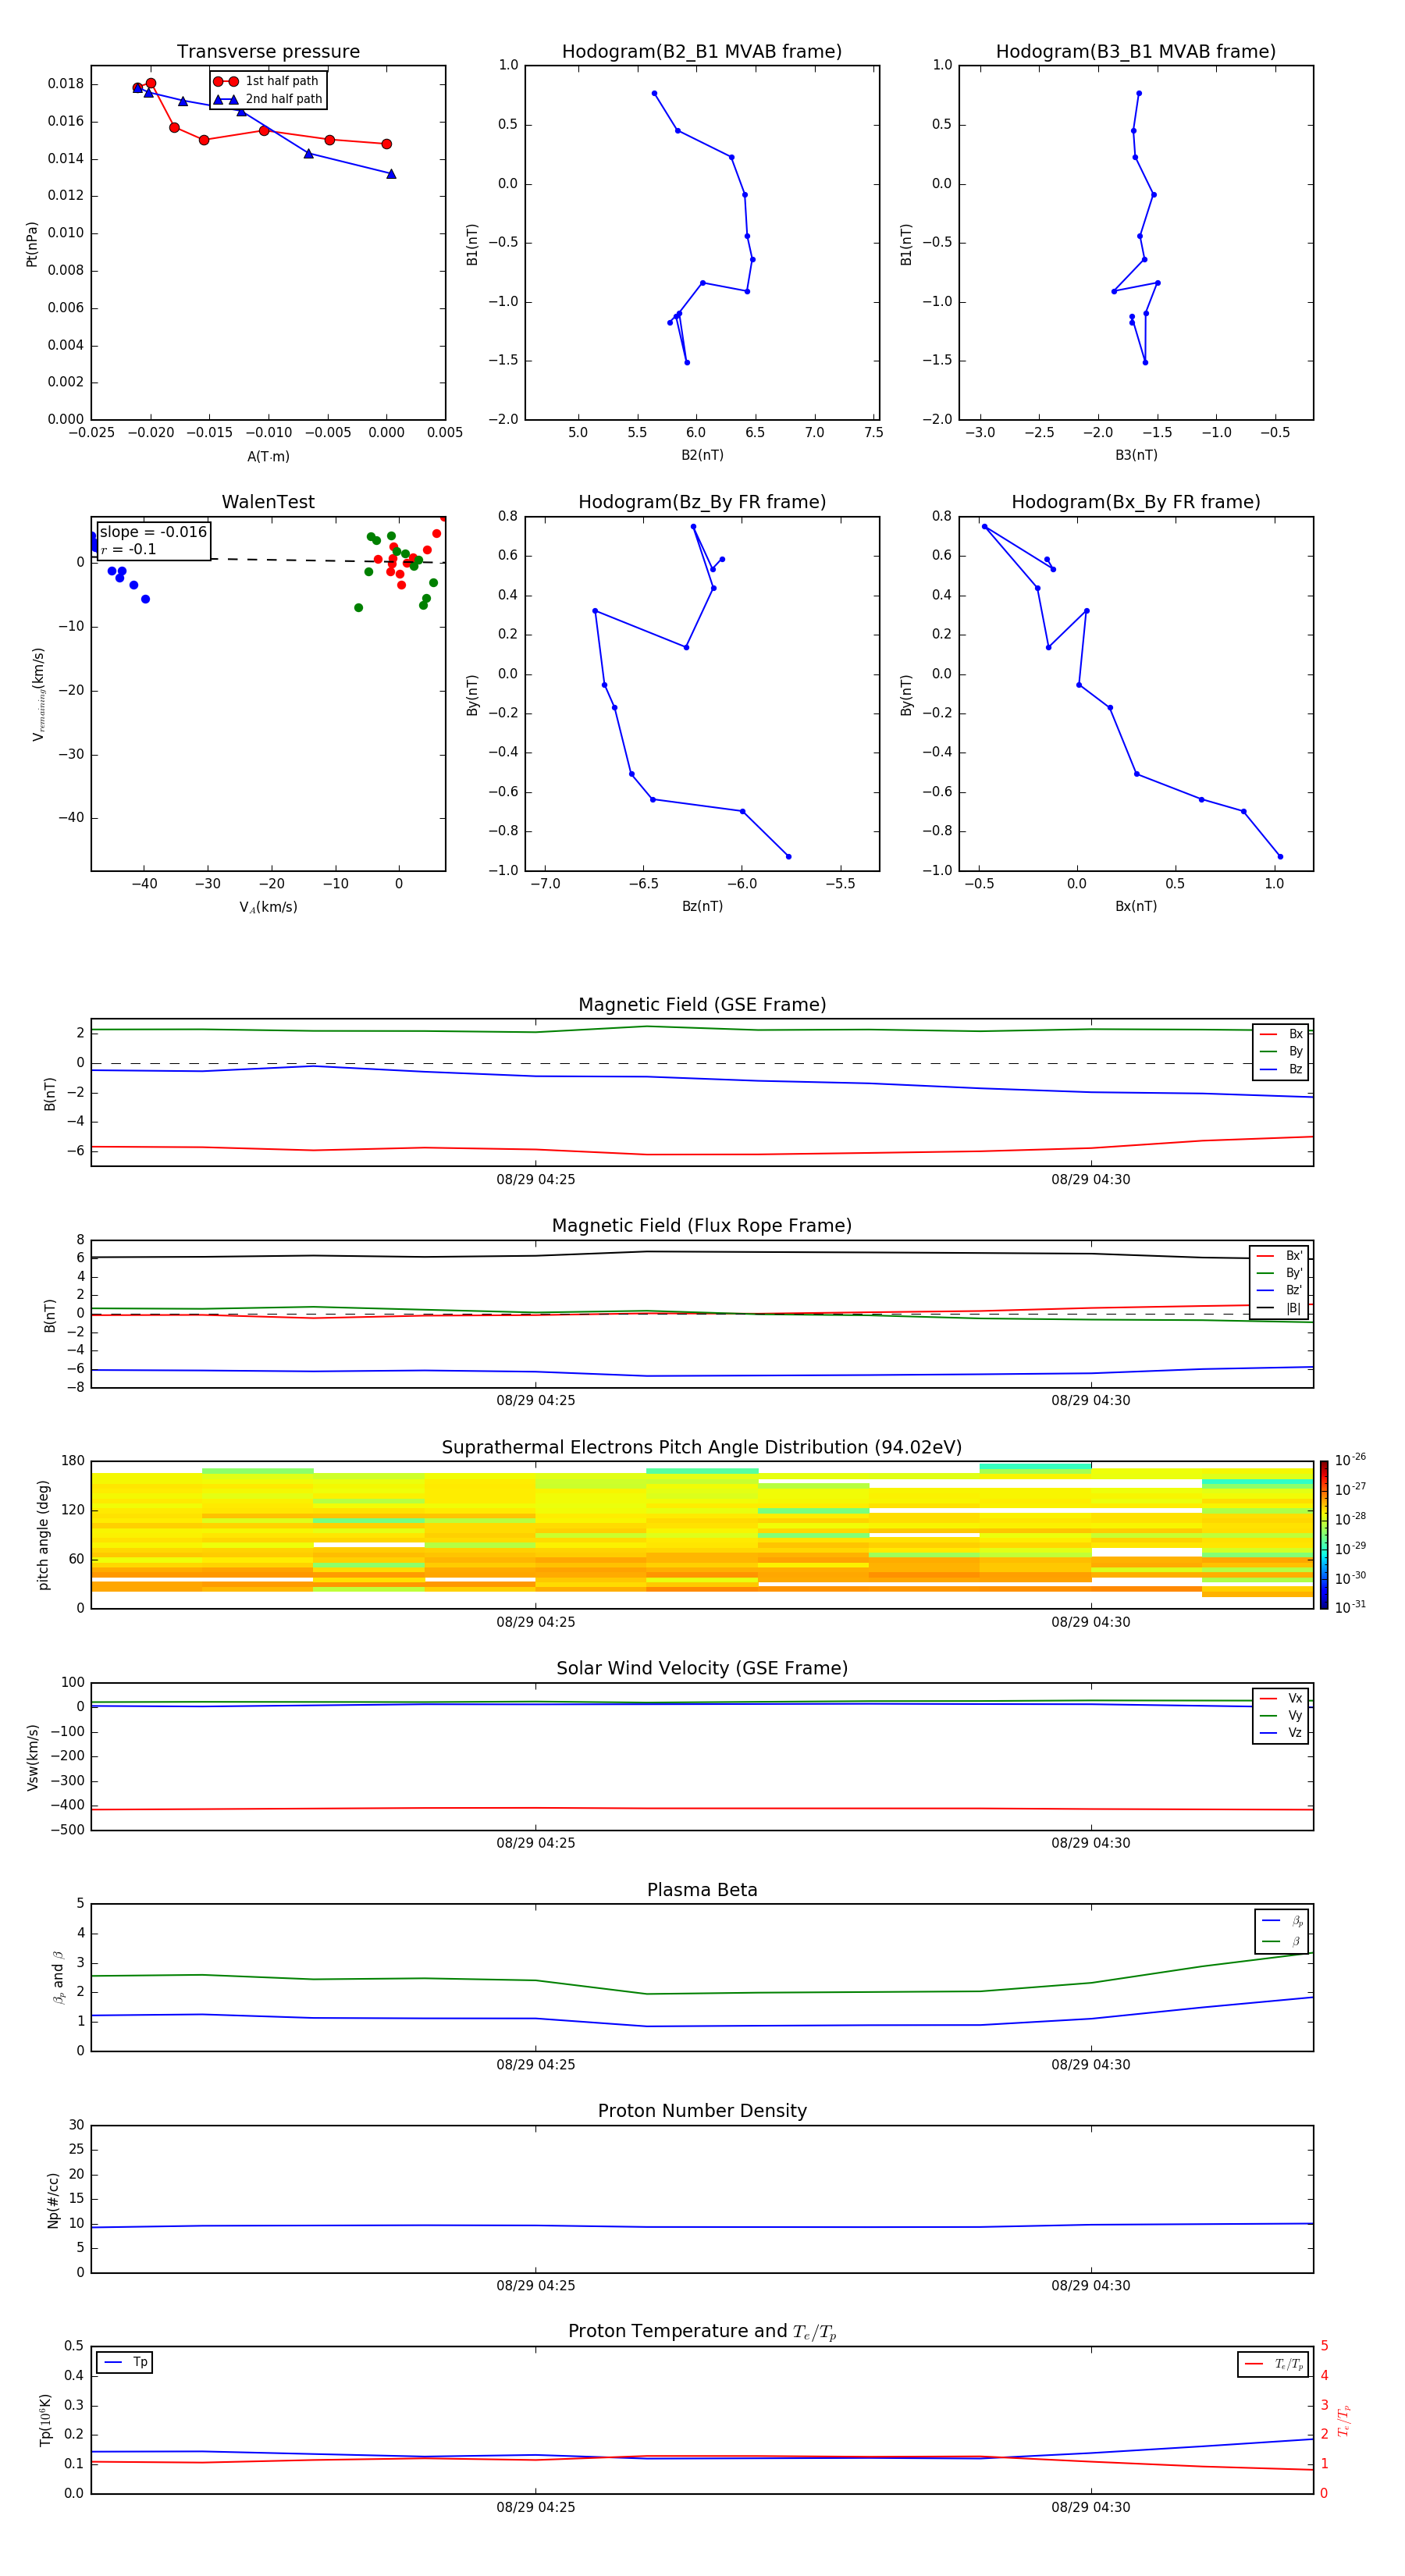Click the 'Bz(nT)' x-axis label
This screenshot has height=2576, width=1405.
(702, 906)
